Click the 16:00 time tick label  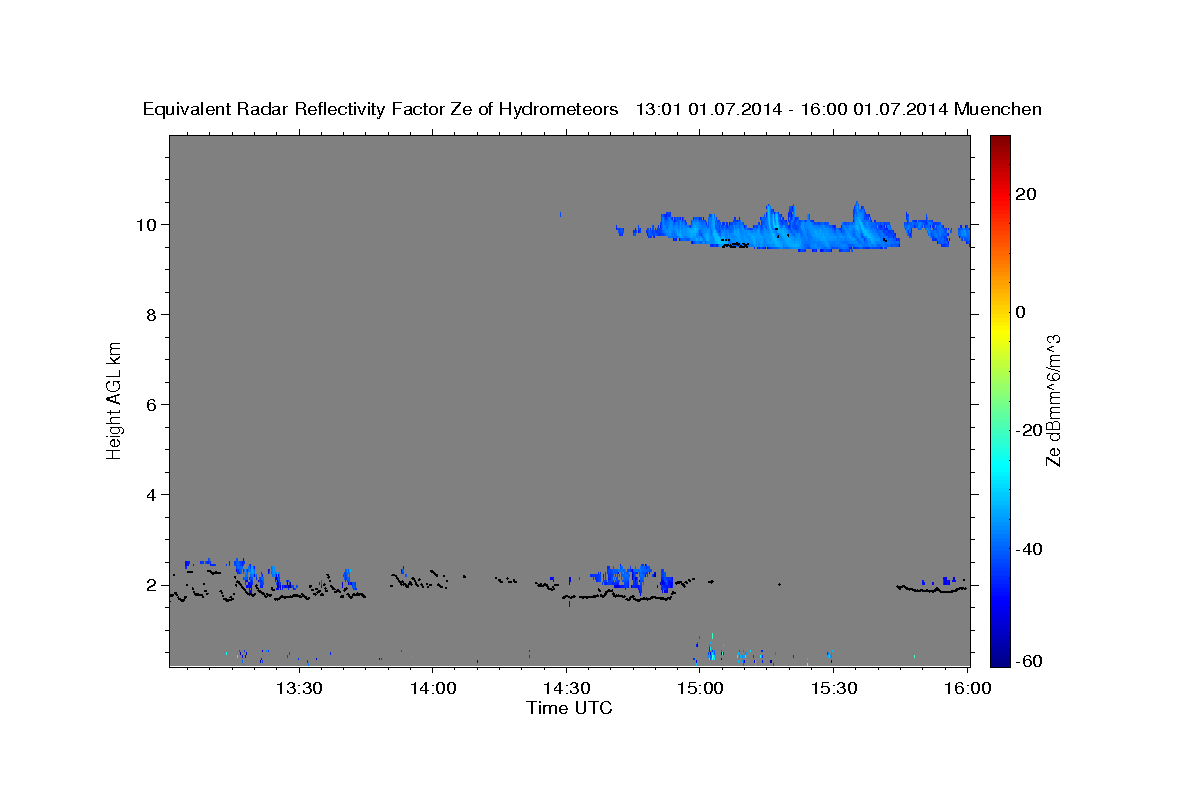(967, 688)
